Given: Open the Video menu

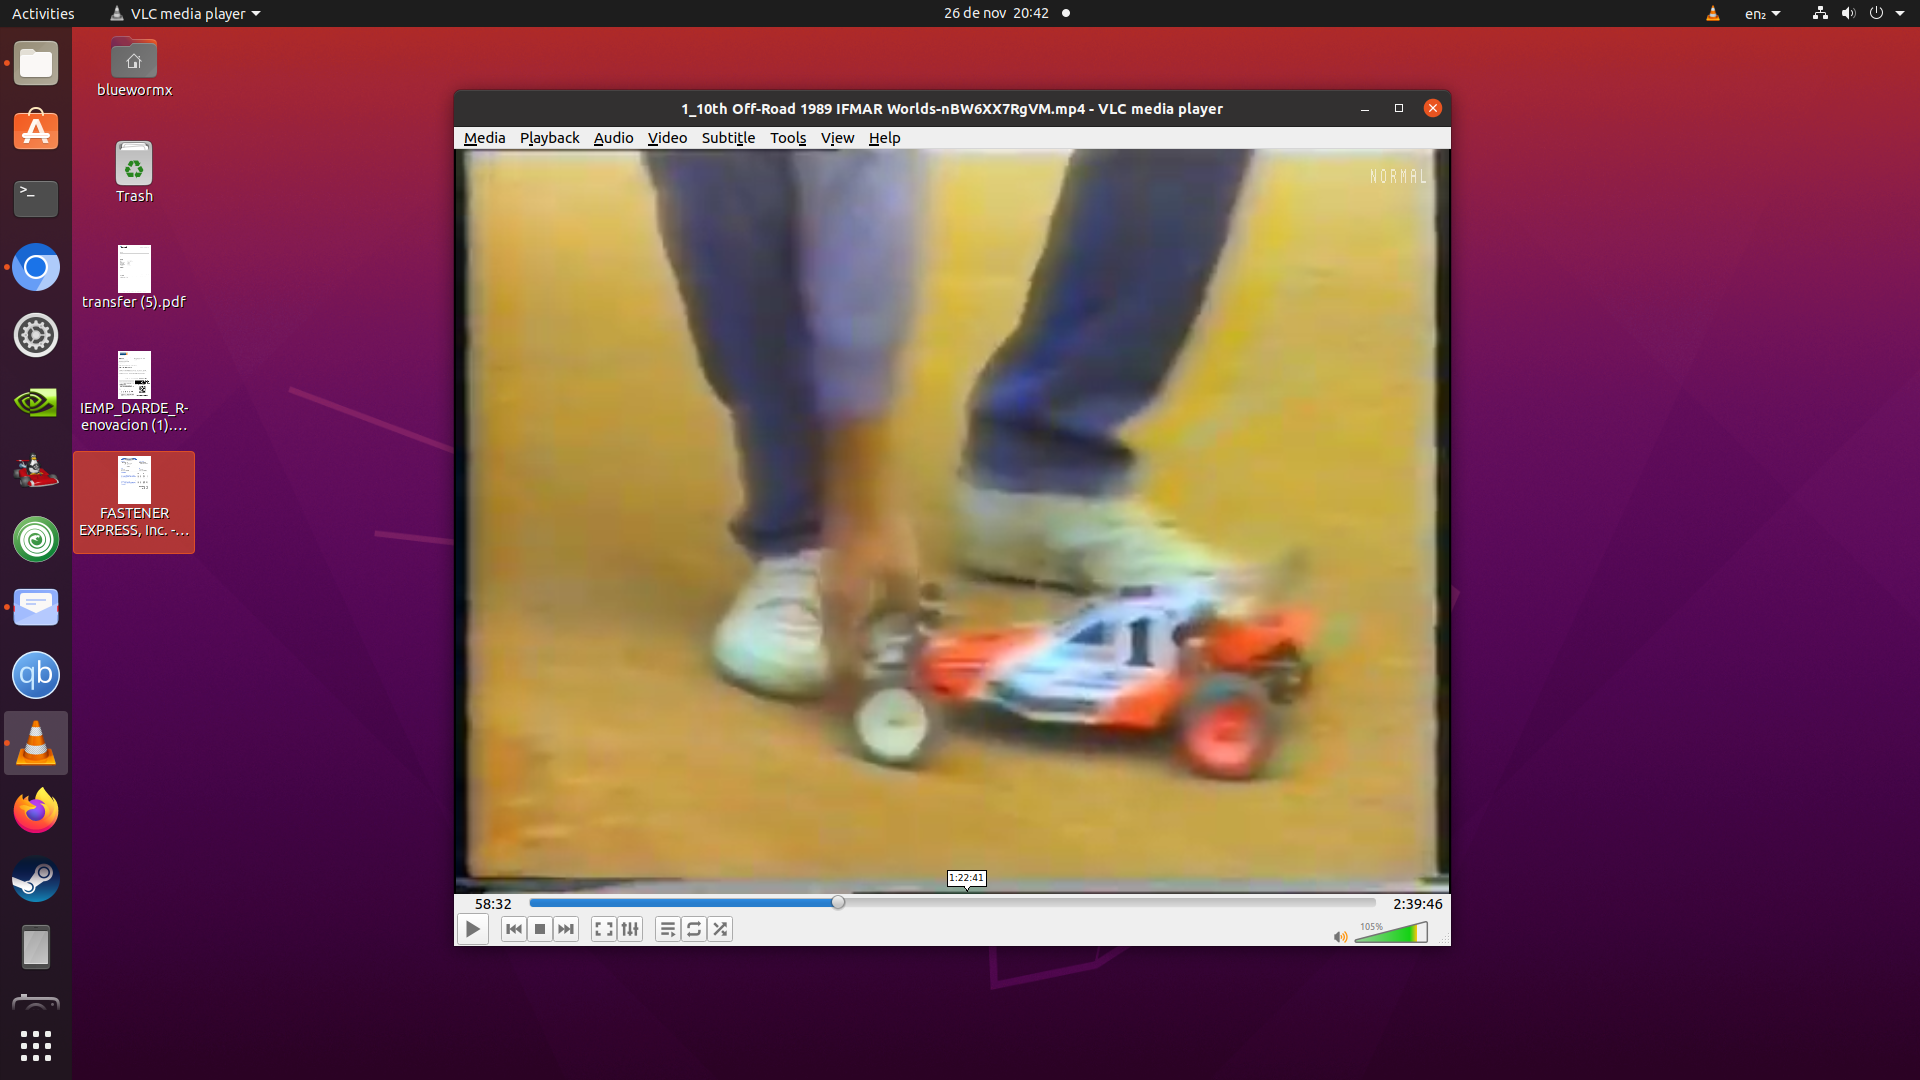Looking at the screenshot, I should click(x=667, y=138).
